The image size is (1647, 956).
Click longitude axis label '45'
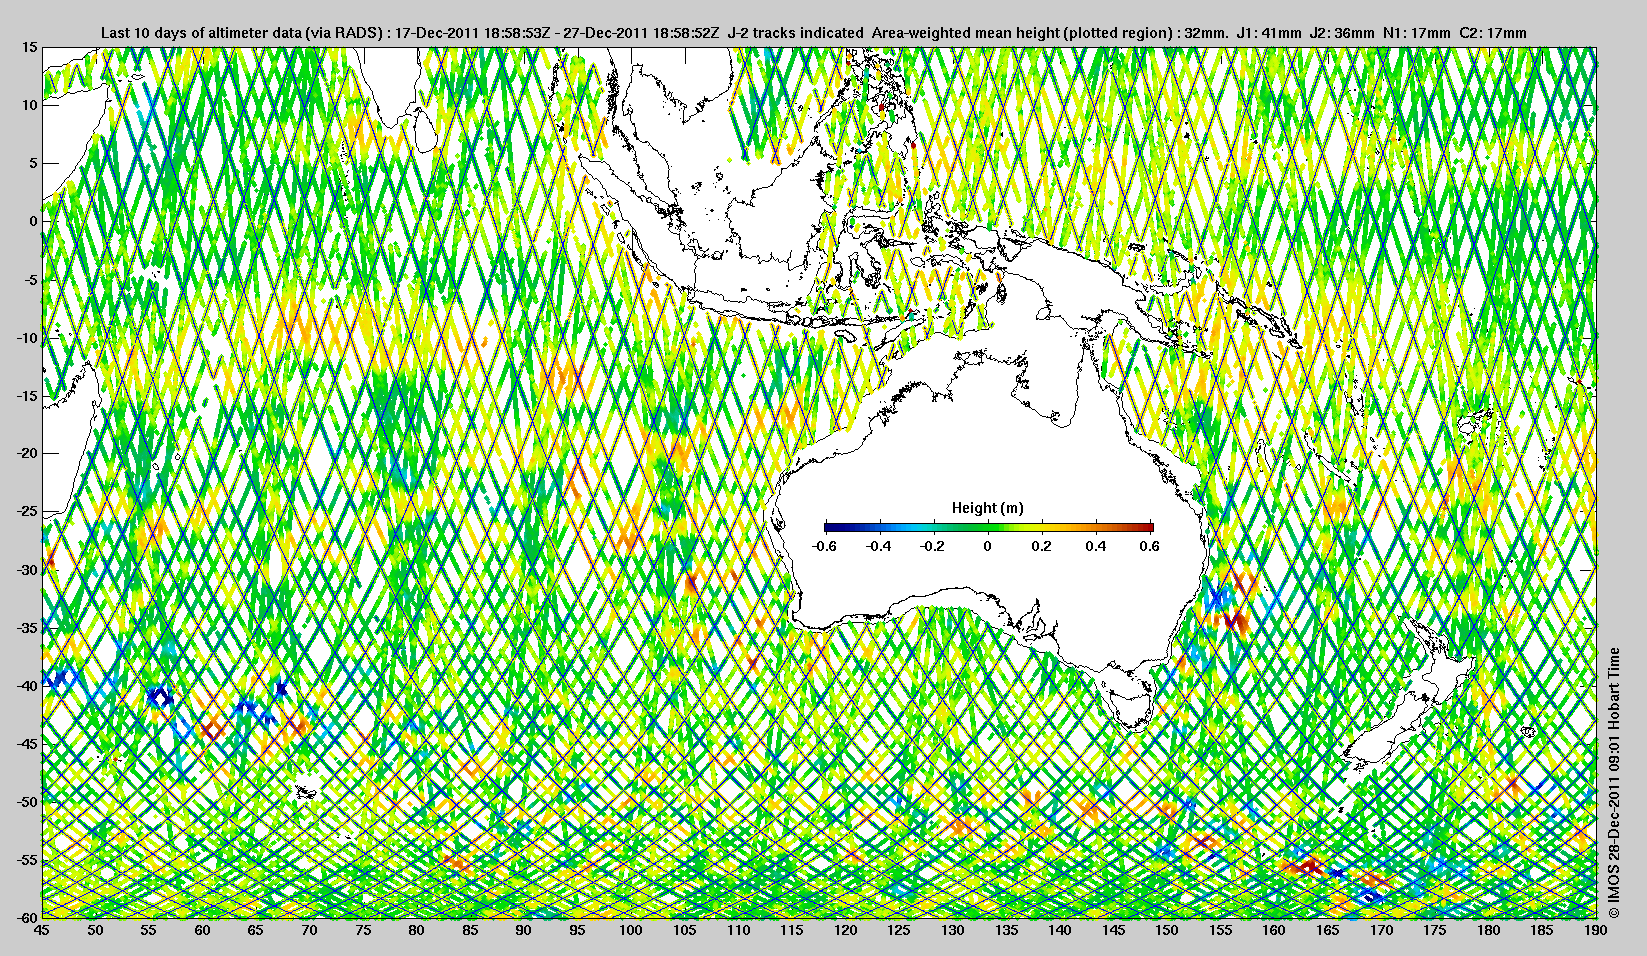[42, 930]
